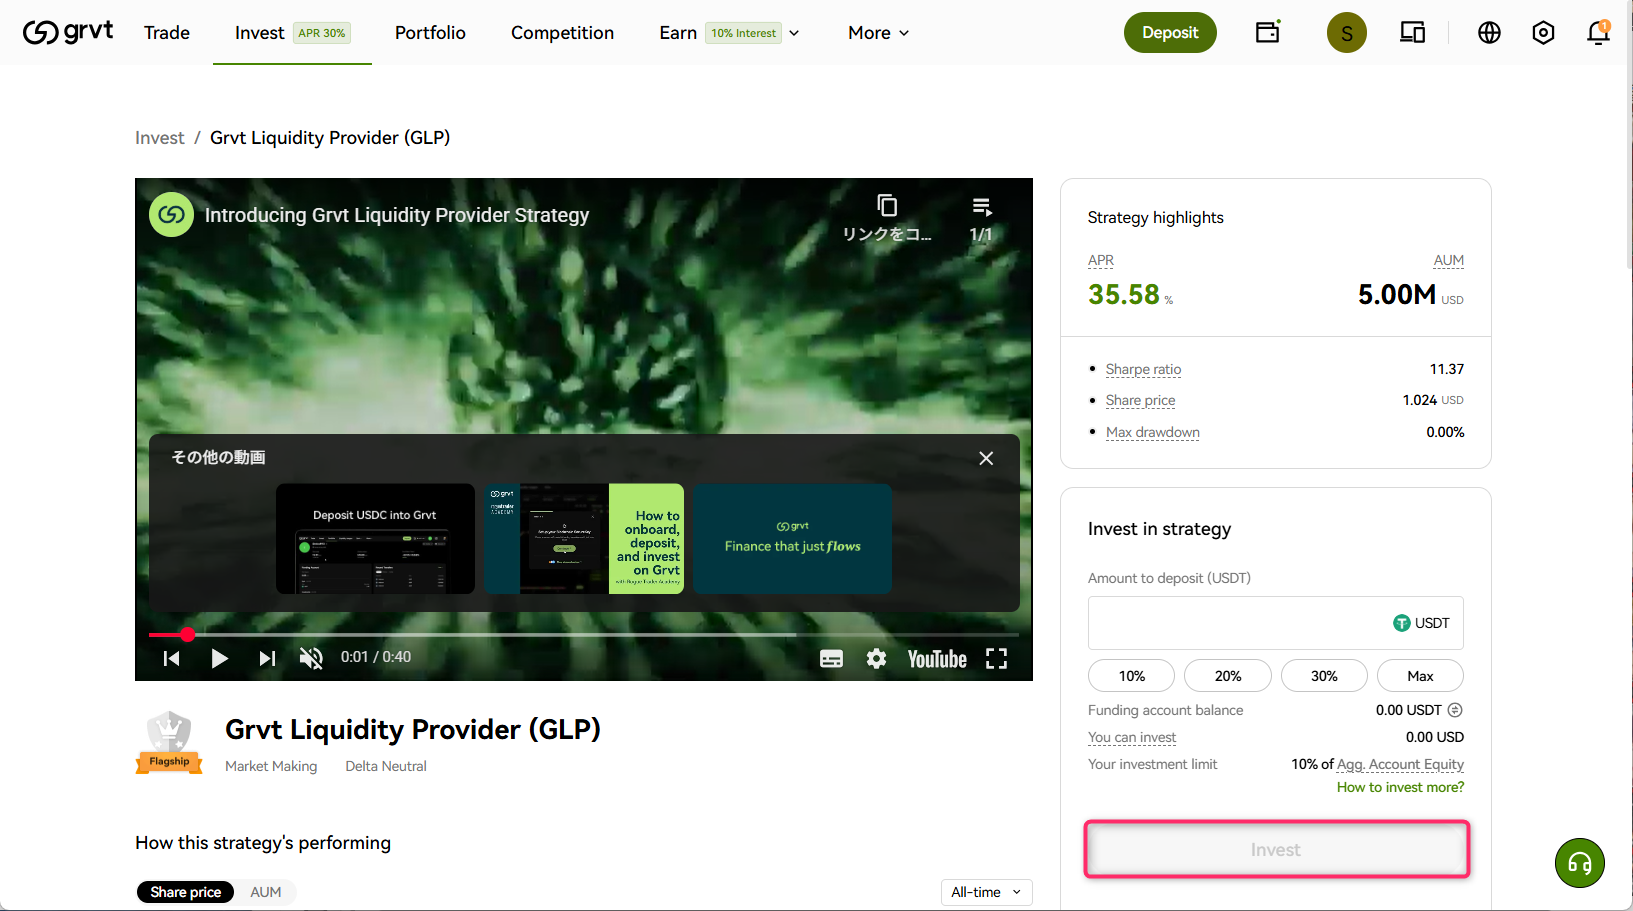The height and width of the screenshot is (911, 1633).
Task: Open the settings gear icon
Action: click(1543, 32)
